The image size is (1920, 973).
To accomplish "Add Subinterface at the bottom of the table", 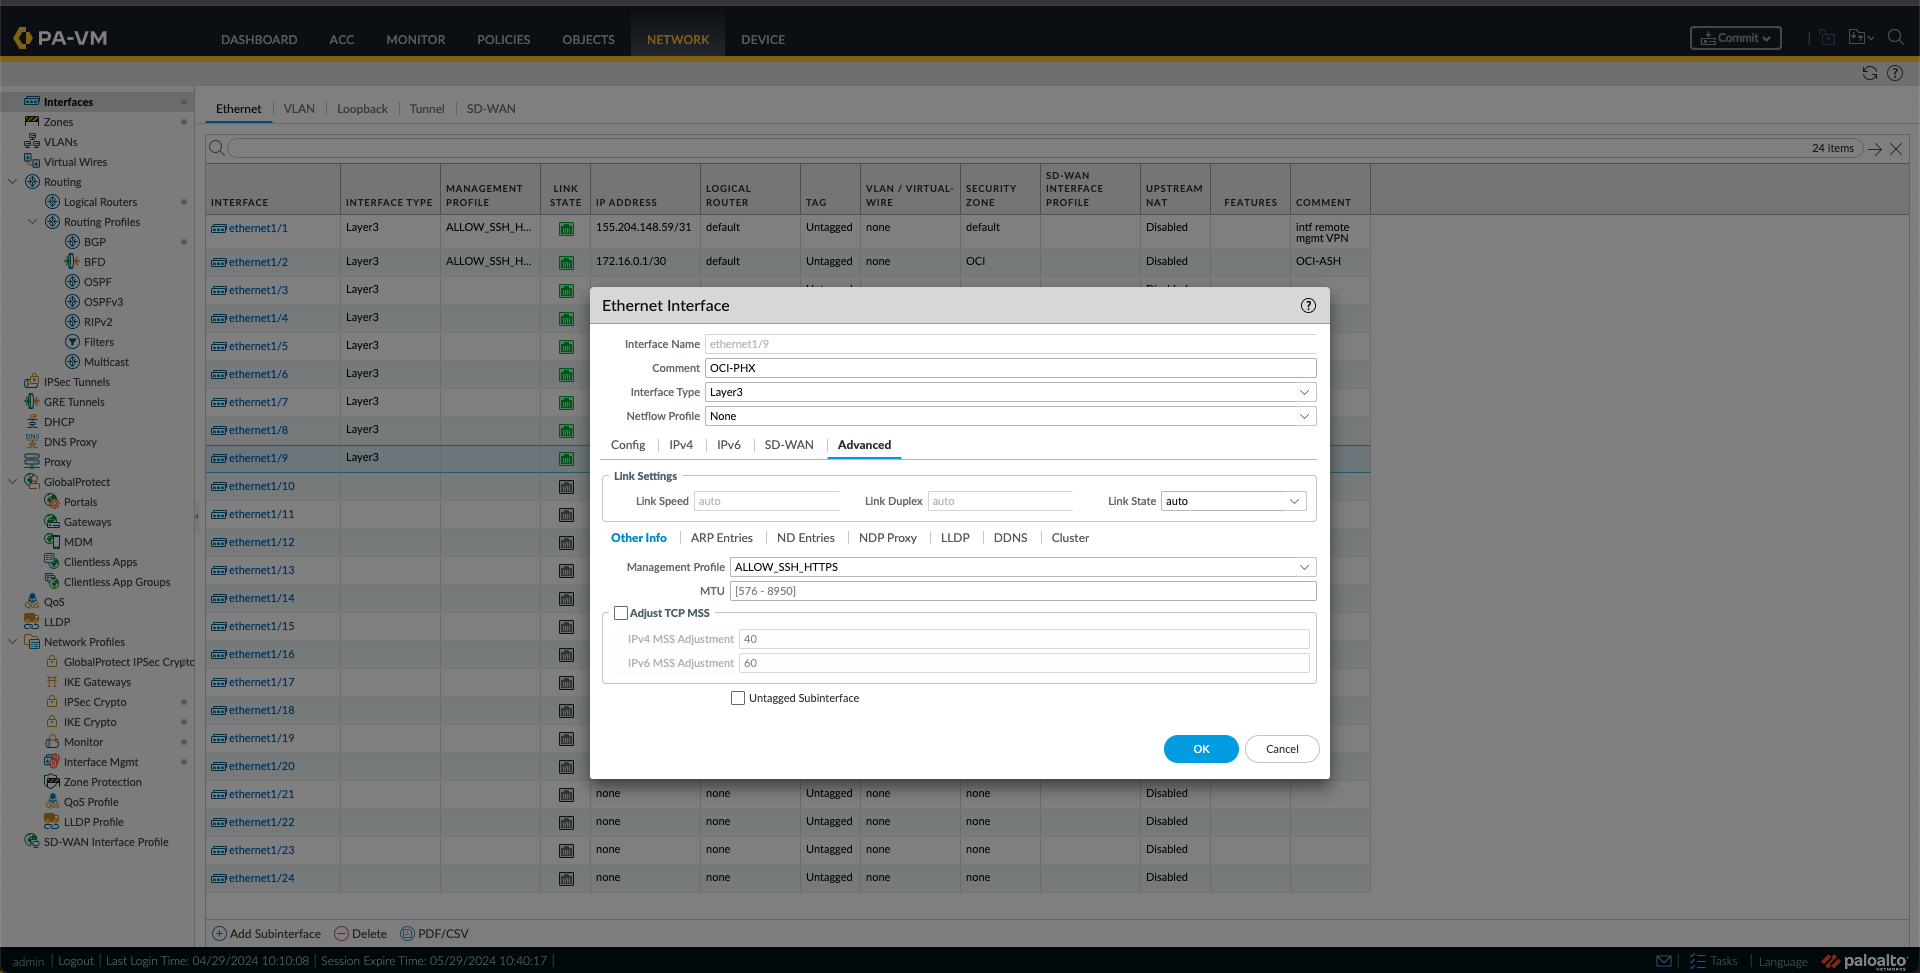I will (x=266, y=933).
